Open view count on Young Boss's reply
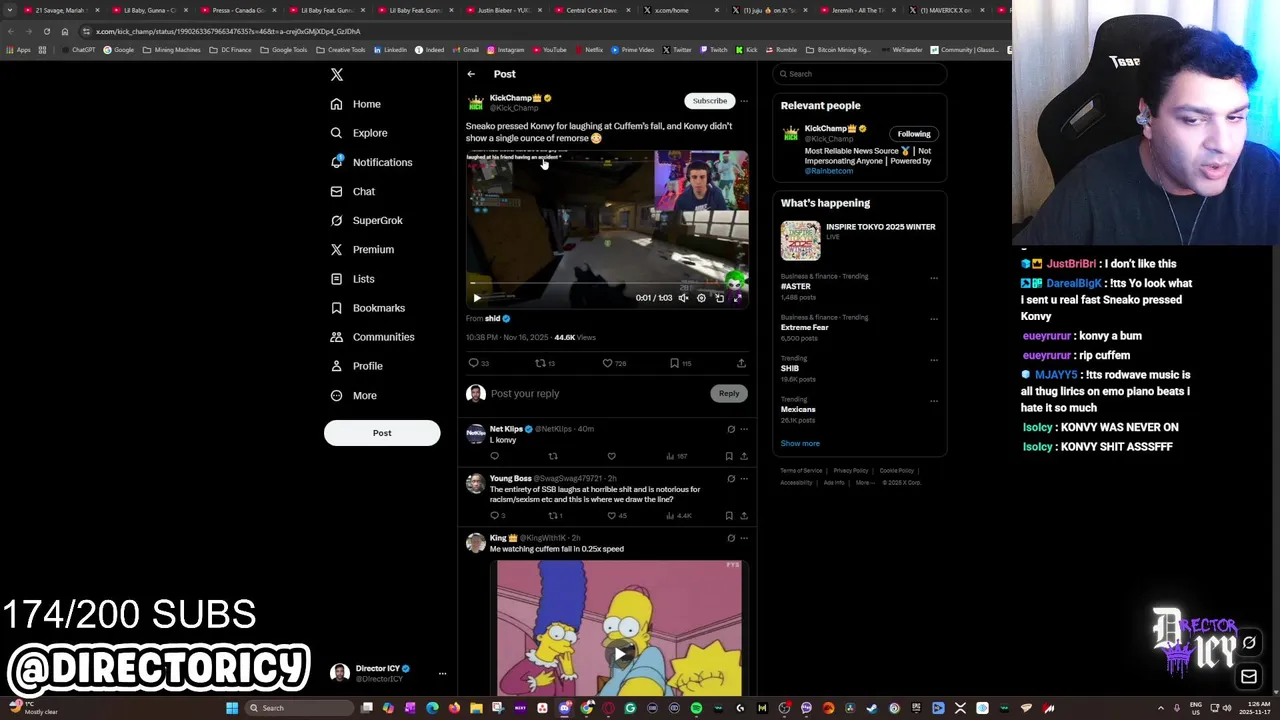This screenshot has width=1280, height=720. coord(679,516)
